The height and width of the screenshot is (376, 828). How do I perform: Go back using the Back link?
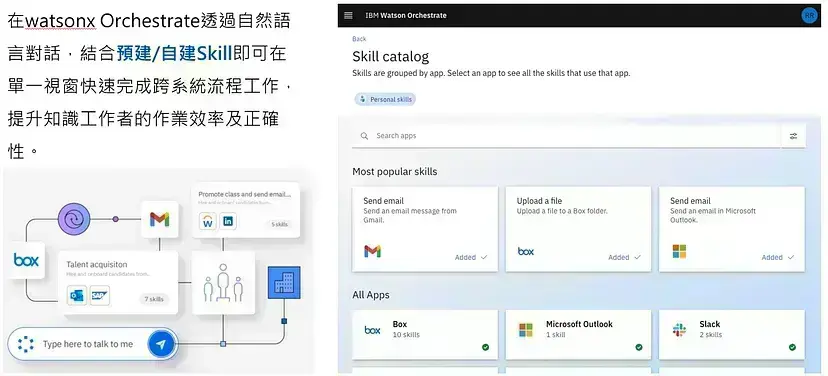pos(359,39)
